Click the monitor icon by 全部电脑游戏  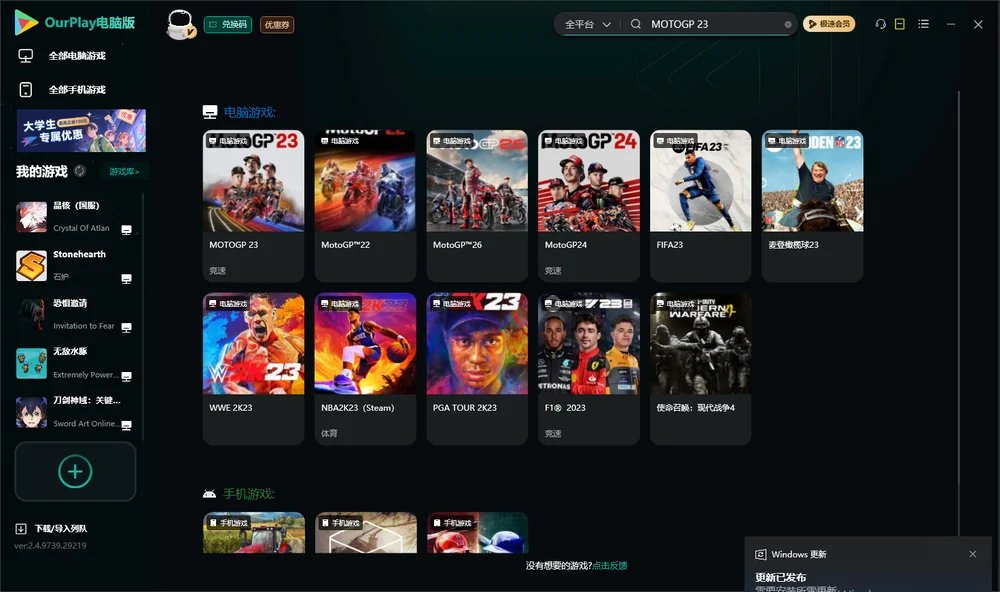[x=26, y=56]
